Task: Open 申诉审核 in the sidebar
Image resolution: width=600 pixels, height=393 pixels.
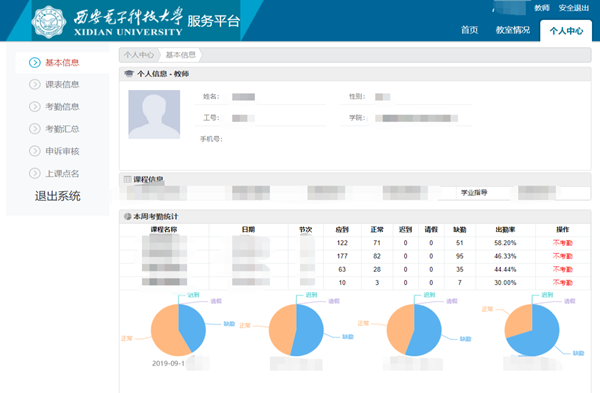Action: pos(62,151)
